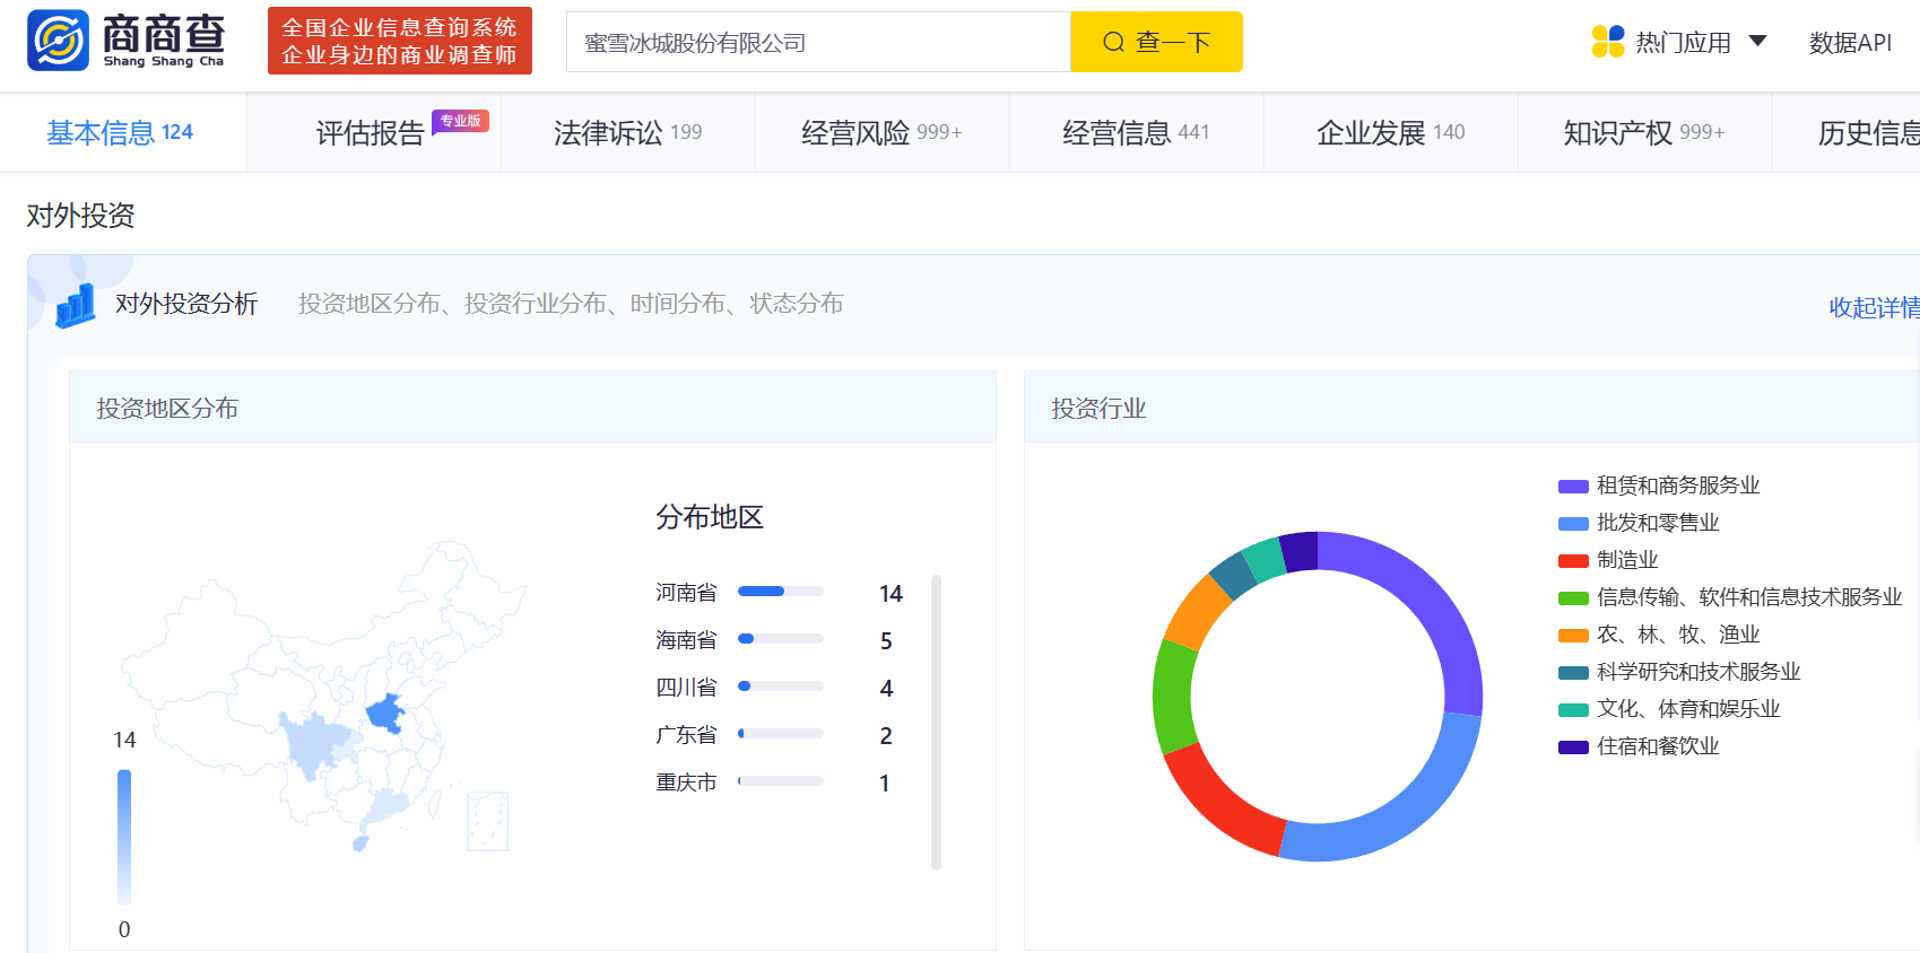Toggle the 信息传输、软件和信息技术服务业 legend swatch
This screenshot has width=1920, height=953.
(1573, 598)
